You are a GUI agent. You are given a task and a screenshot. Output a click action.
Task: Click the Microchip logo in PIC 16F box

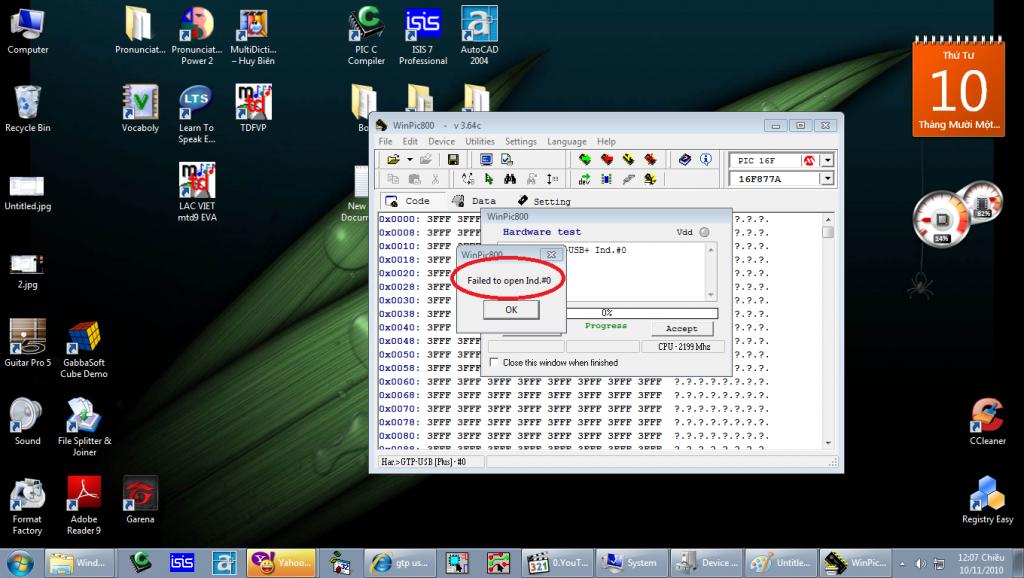click(809, 160)
